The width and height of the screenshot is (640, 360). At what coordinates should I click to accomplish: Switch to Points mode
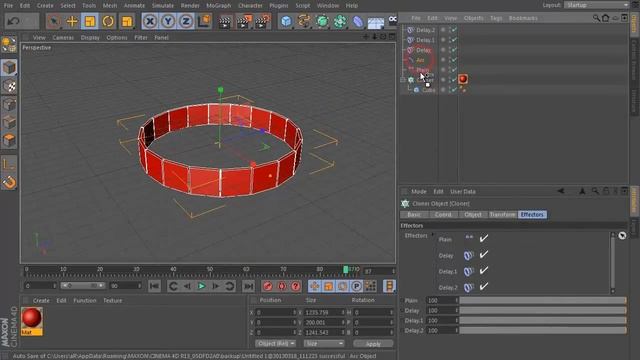click(9, 104)
